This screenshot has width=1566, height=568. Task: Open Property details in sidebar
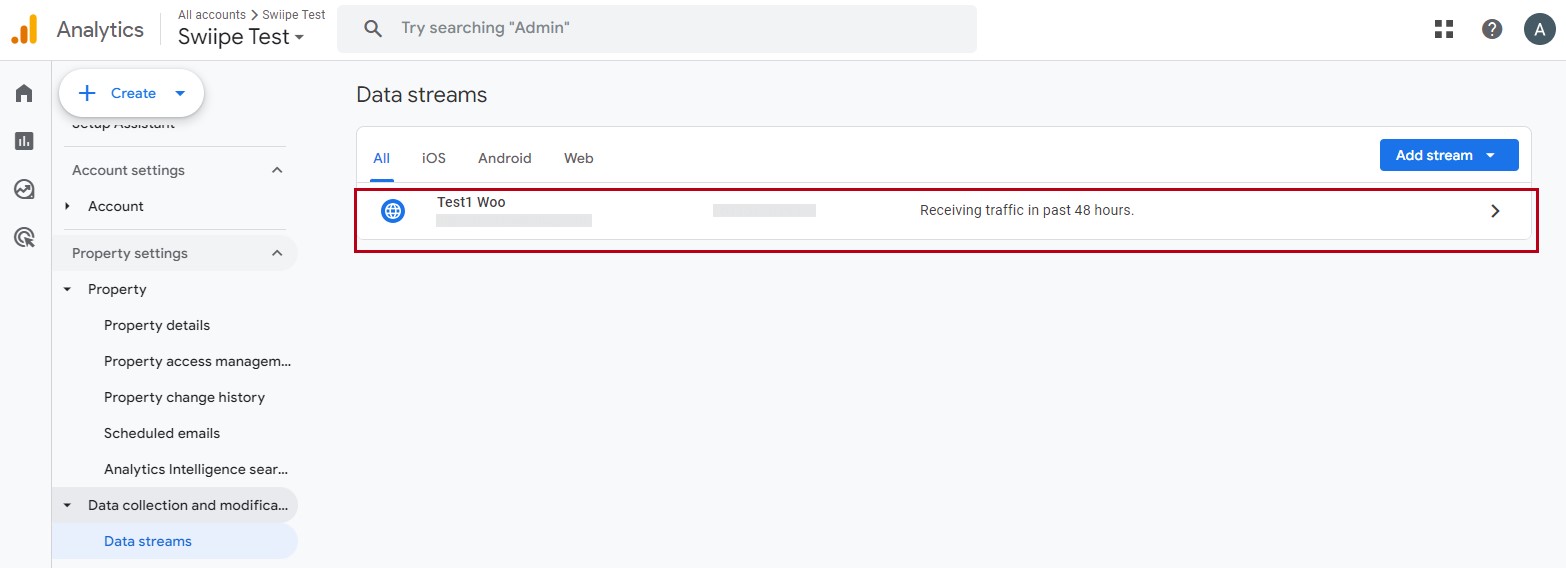coord(157,325)
